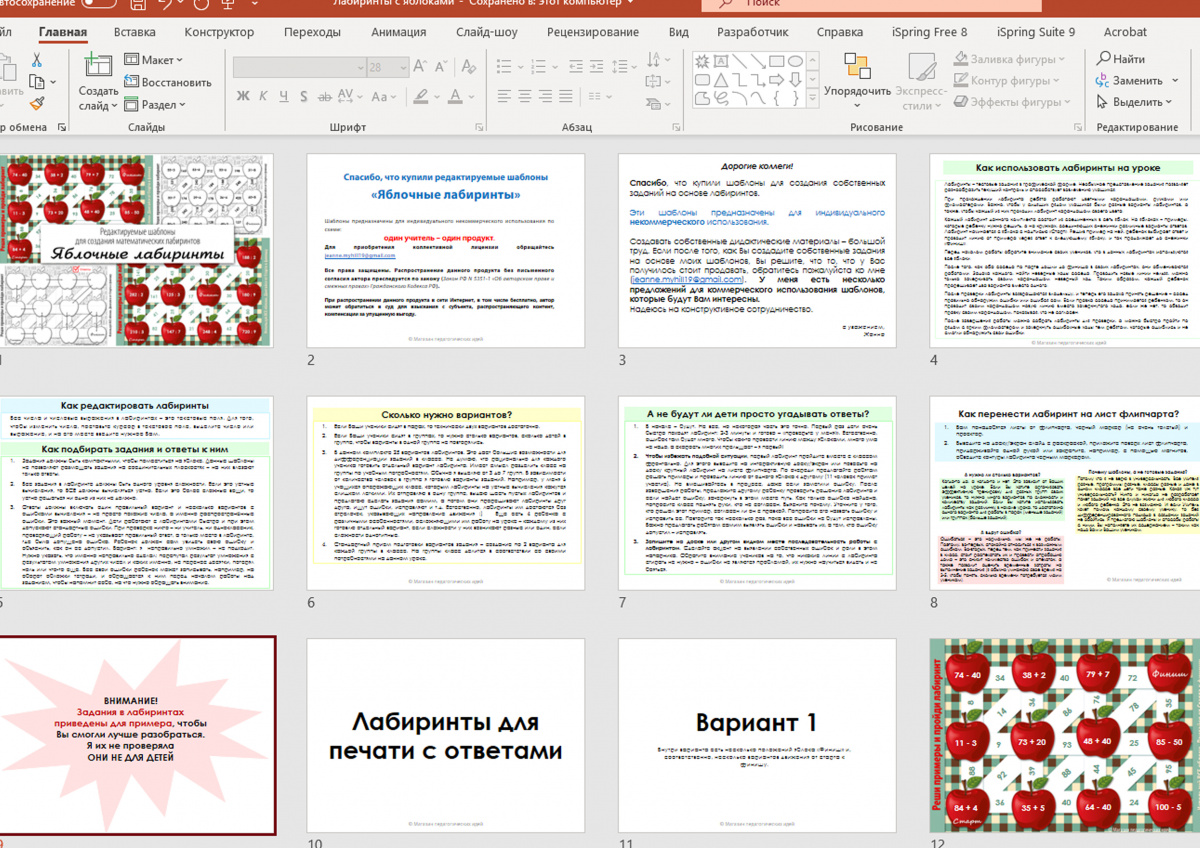Open the Макет layout dropdown
The image size is (1200, 848).
160,60
